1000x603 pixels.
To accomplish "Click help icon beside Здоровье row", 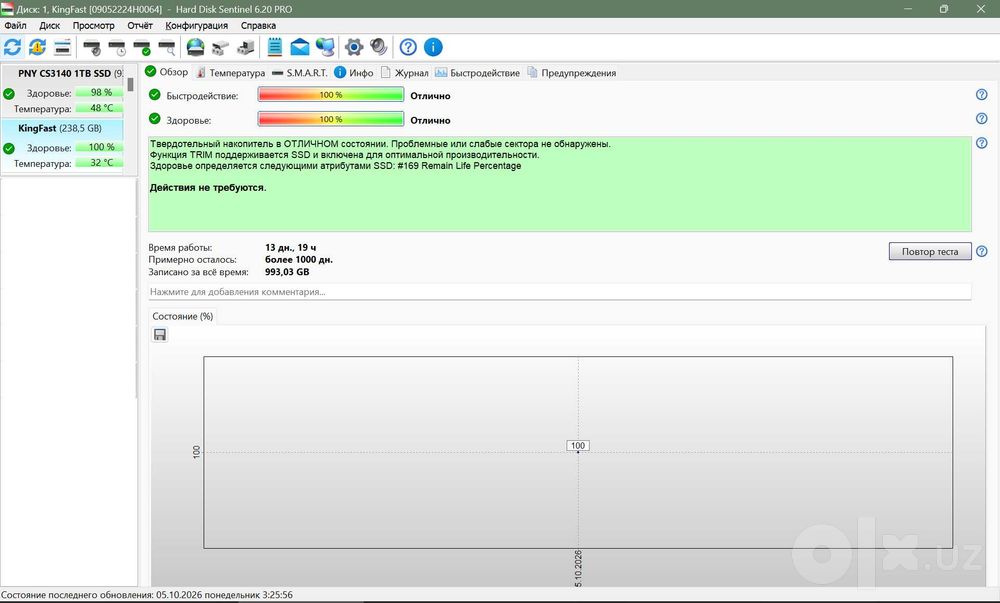I will [982, 119].
